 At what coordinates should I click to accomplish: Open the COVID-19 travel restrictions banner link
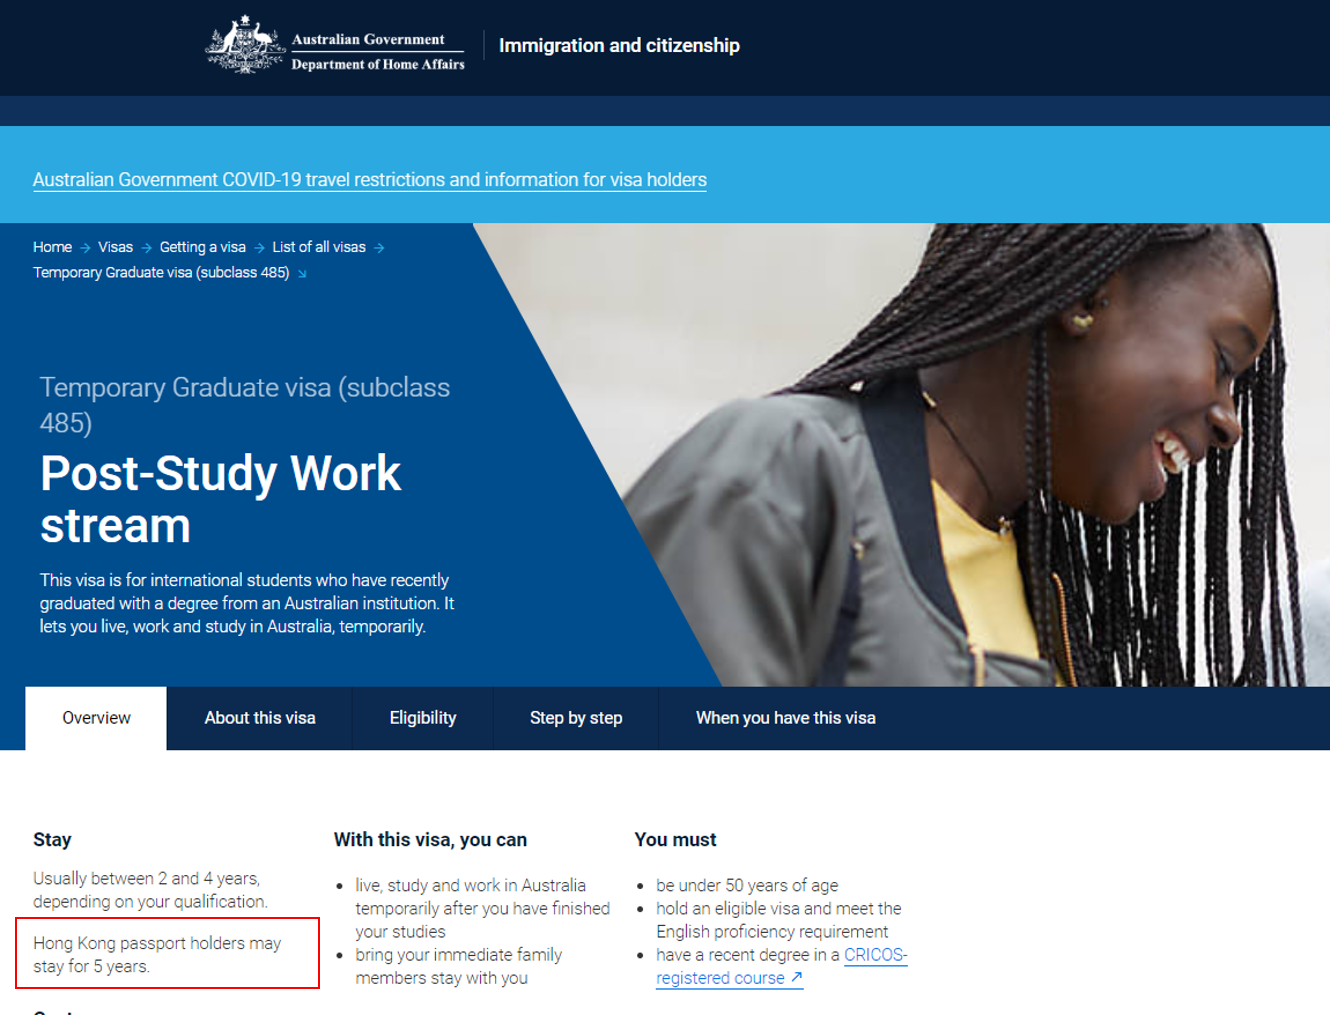pos(369,180)
